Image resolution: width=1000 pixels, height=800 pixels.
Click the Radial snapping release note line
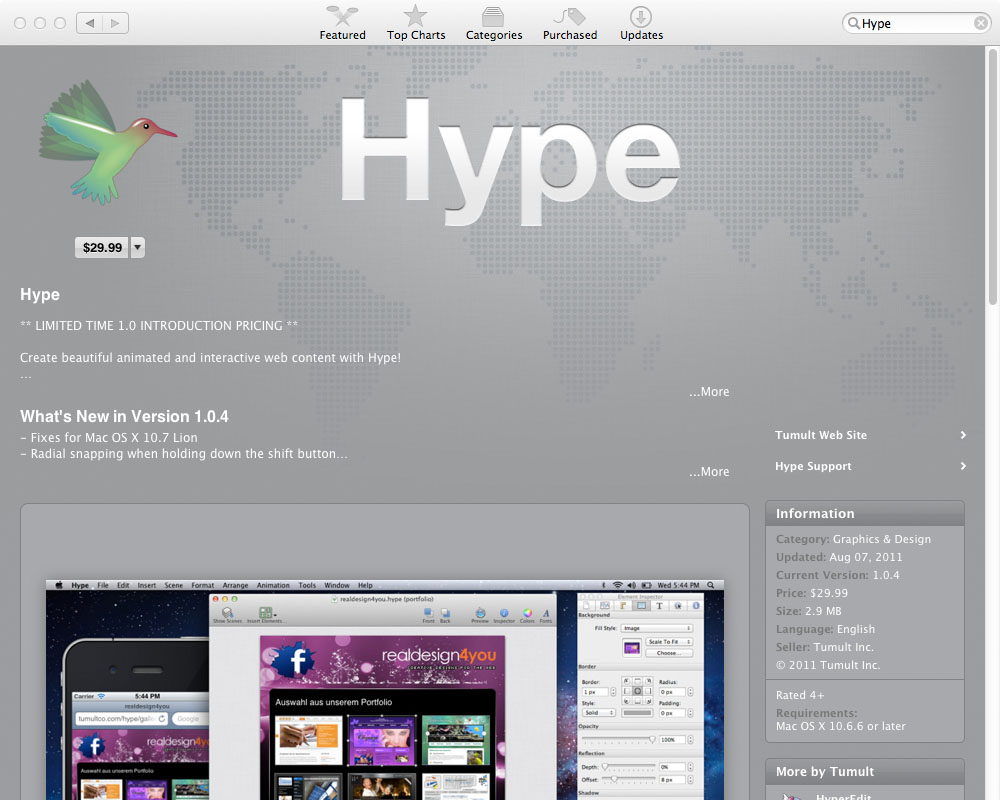tap(184, 454)
